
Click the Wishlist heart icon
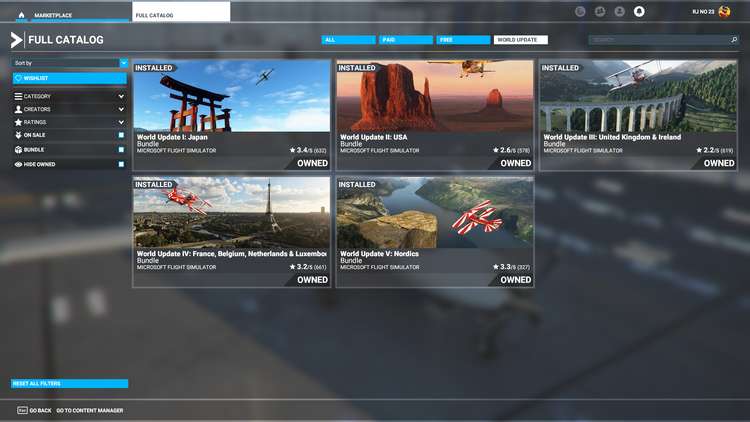click(18, 78)
